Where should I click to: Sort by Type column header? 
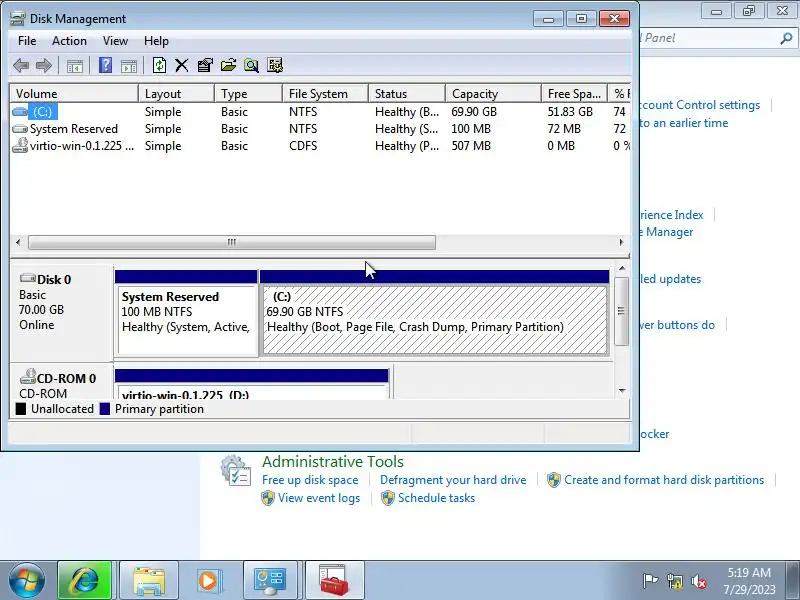[248, 94]
